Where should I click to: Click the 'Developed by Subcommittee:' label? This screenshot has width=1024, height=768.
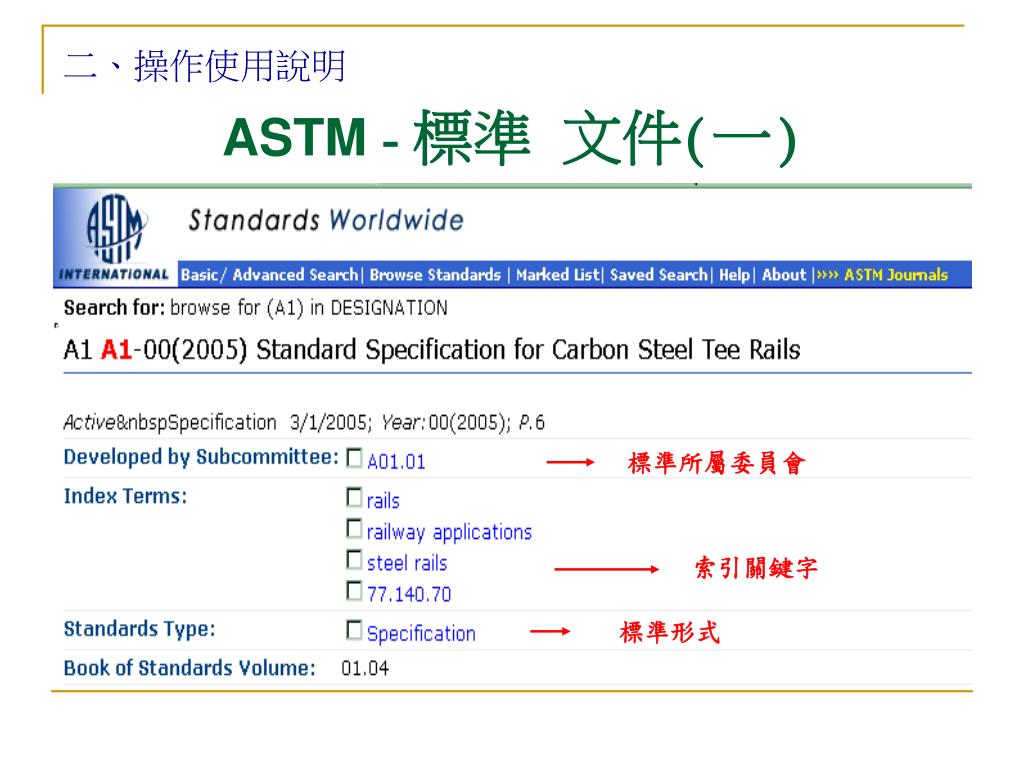point(201,457)
